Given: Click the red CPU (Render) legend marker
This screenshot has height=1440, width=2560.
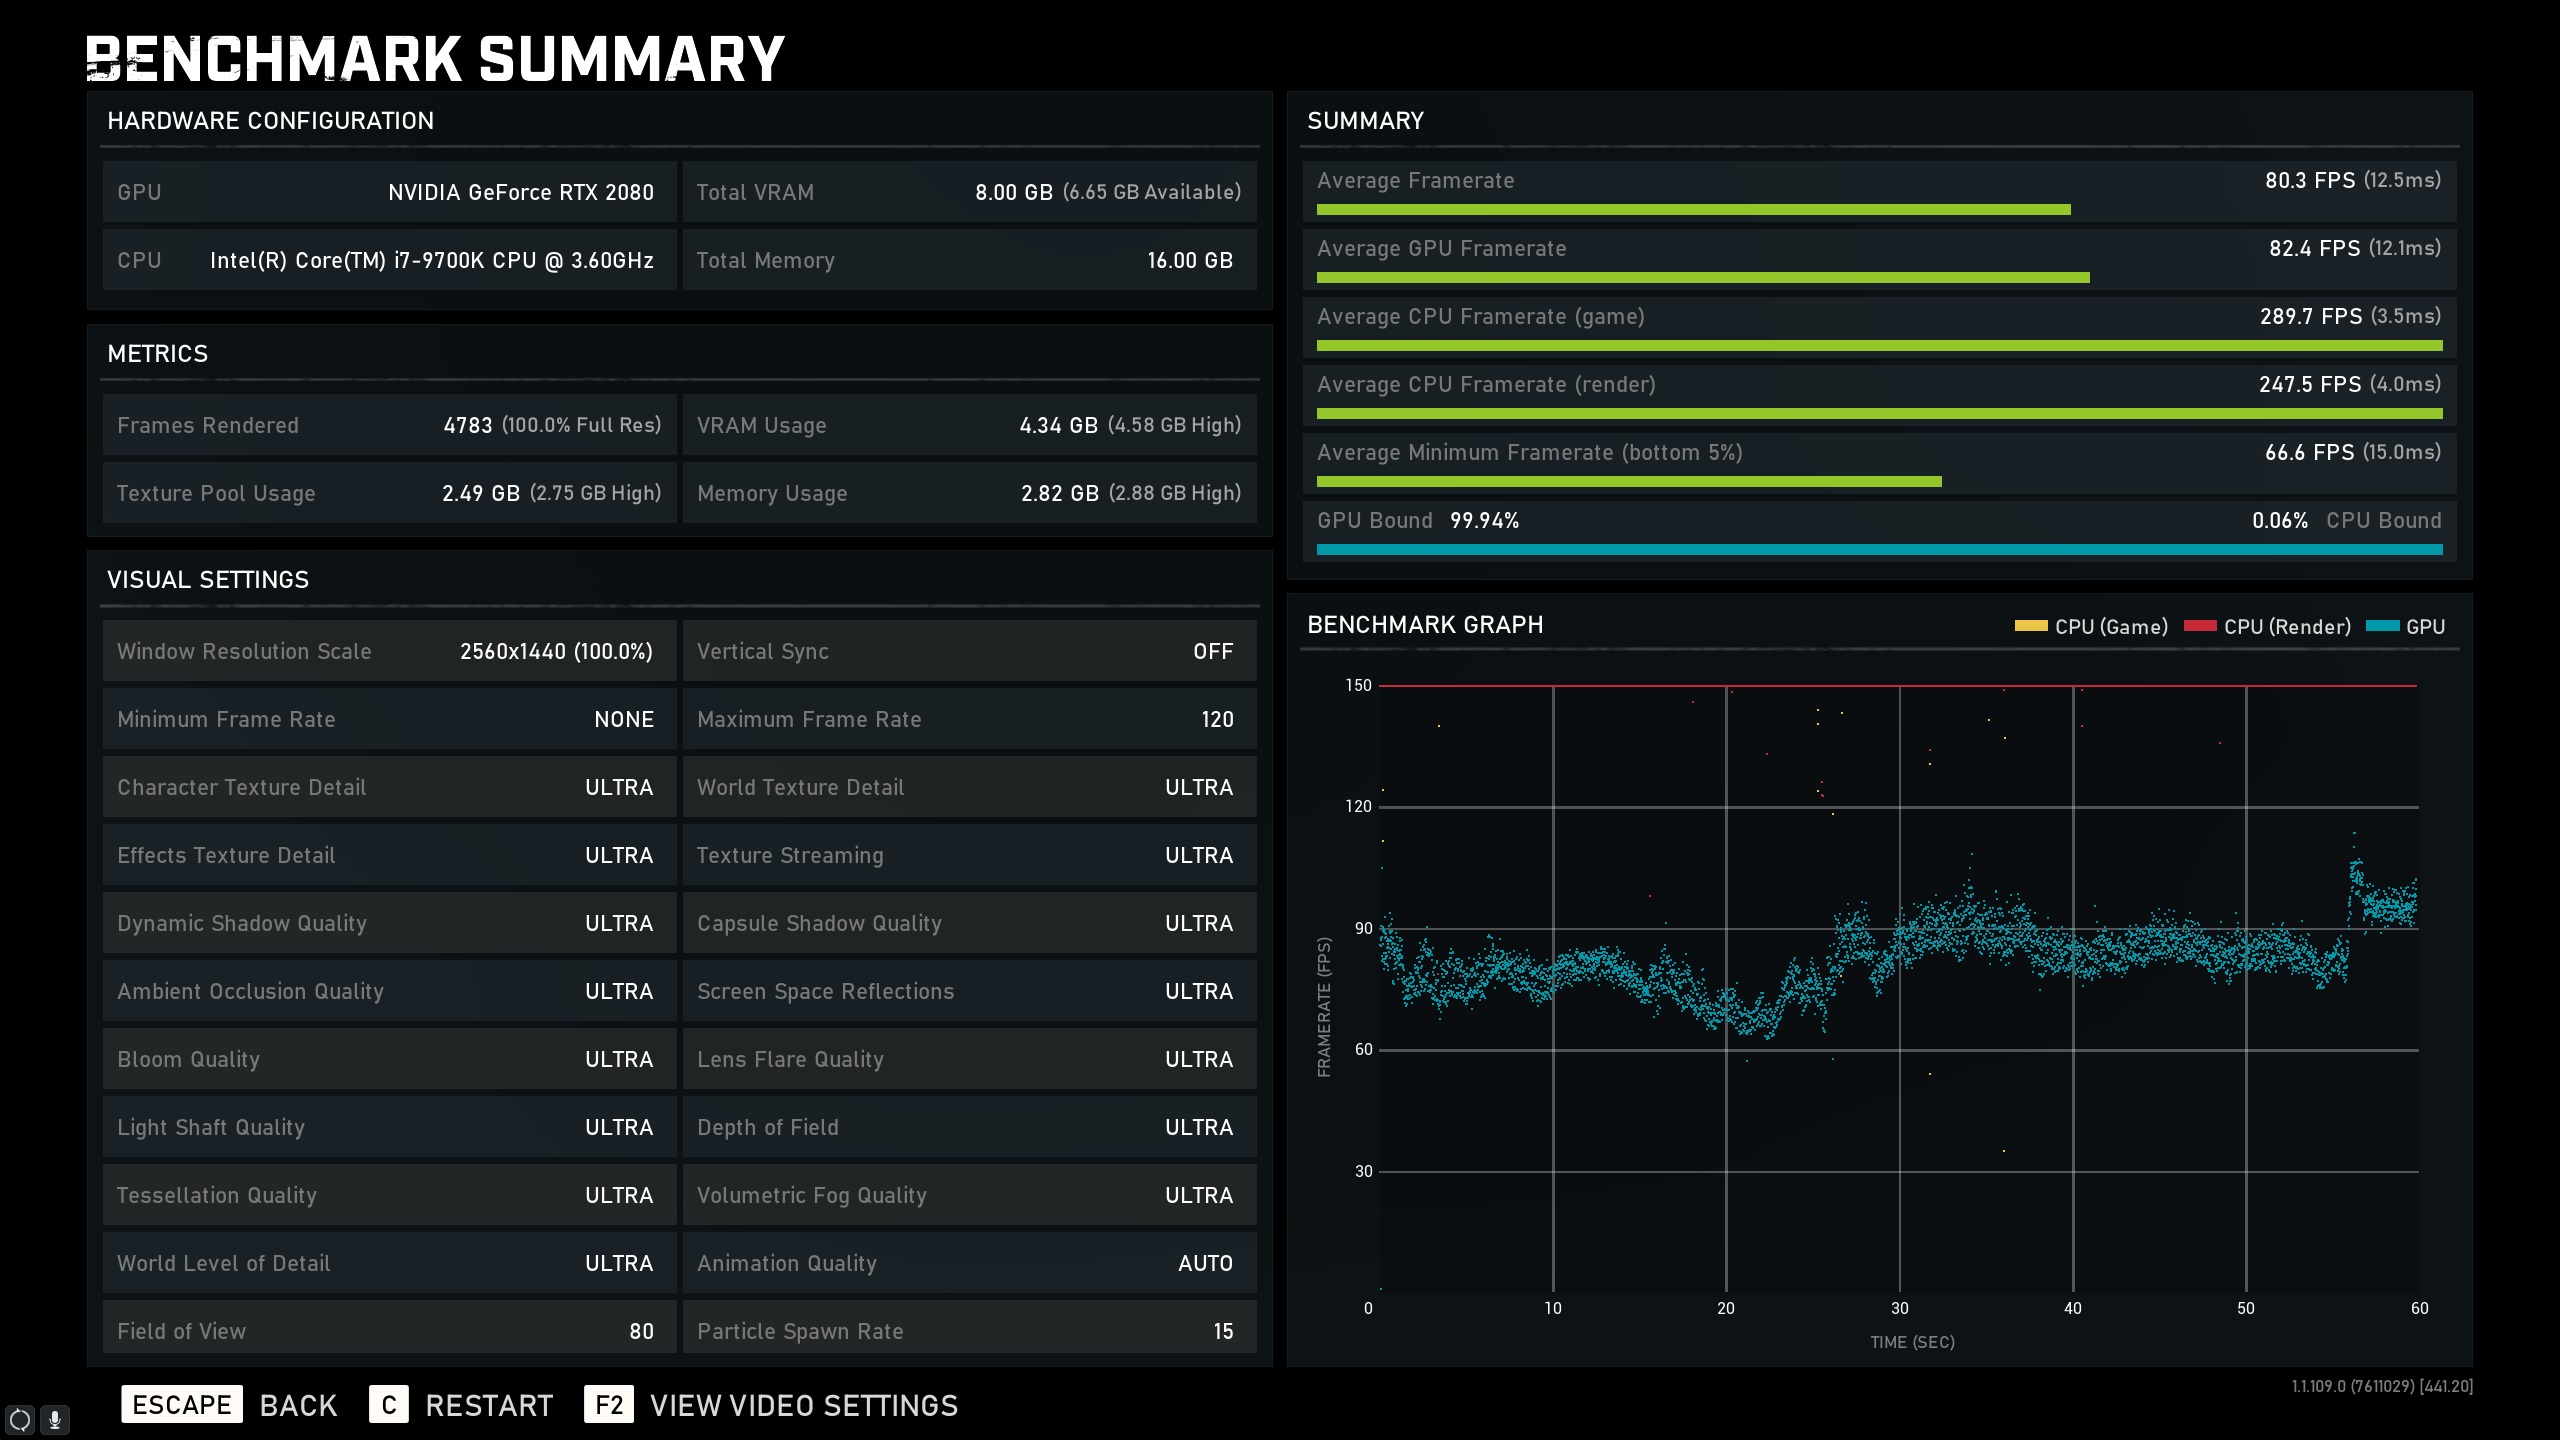Looking at the screenshot, I should (2200, 626).
